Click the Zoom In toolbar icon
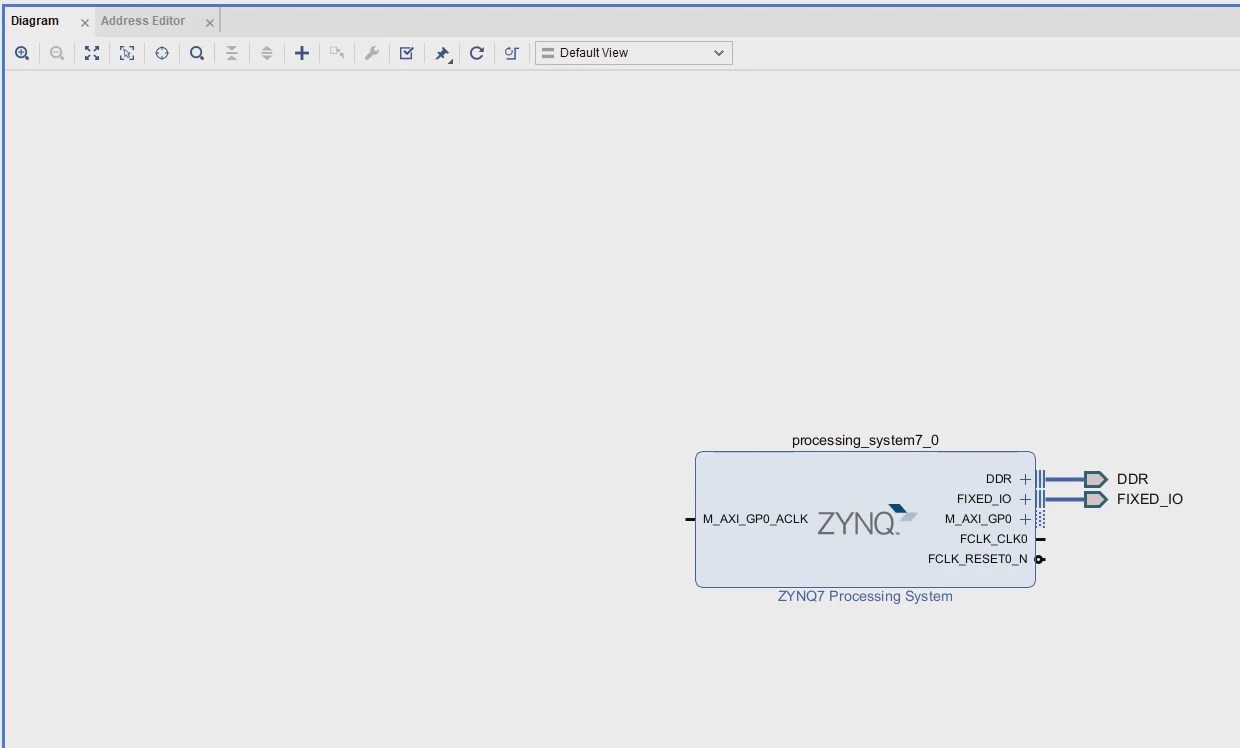This screenshot has height=748, width=1240. click(22, 53)
